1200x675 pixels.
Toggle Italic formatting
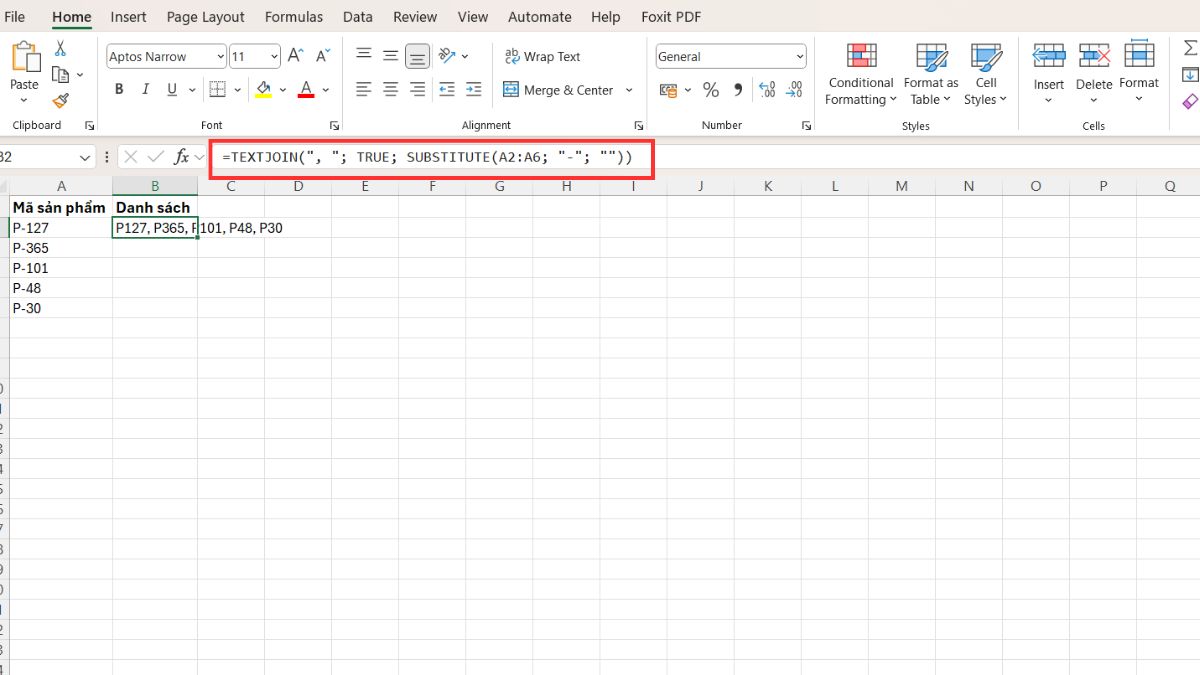(x=145, y=90)
